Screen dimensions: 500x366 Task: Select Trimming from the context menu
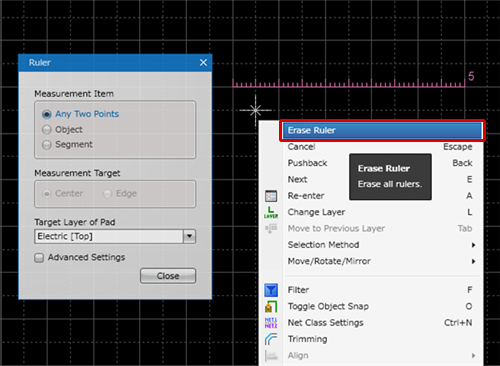(x=382, y=339)
